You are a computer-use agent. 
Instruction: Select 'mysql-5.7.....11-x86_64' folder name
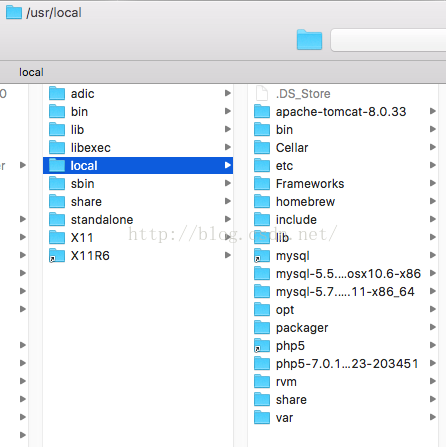coord(345,292)
